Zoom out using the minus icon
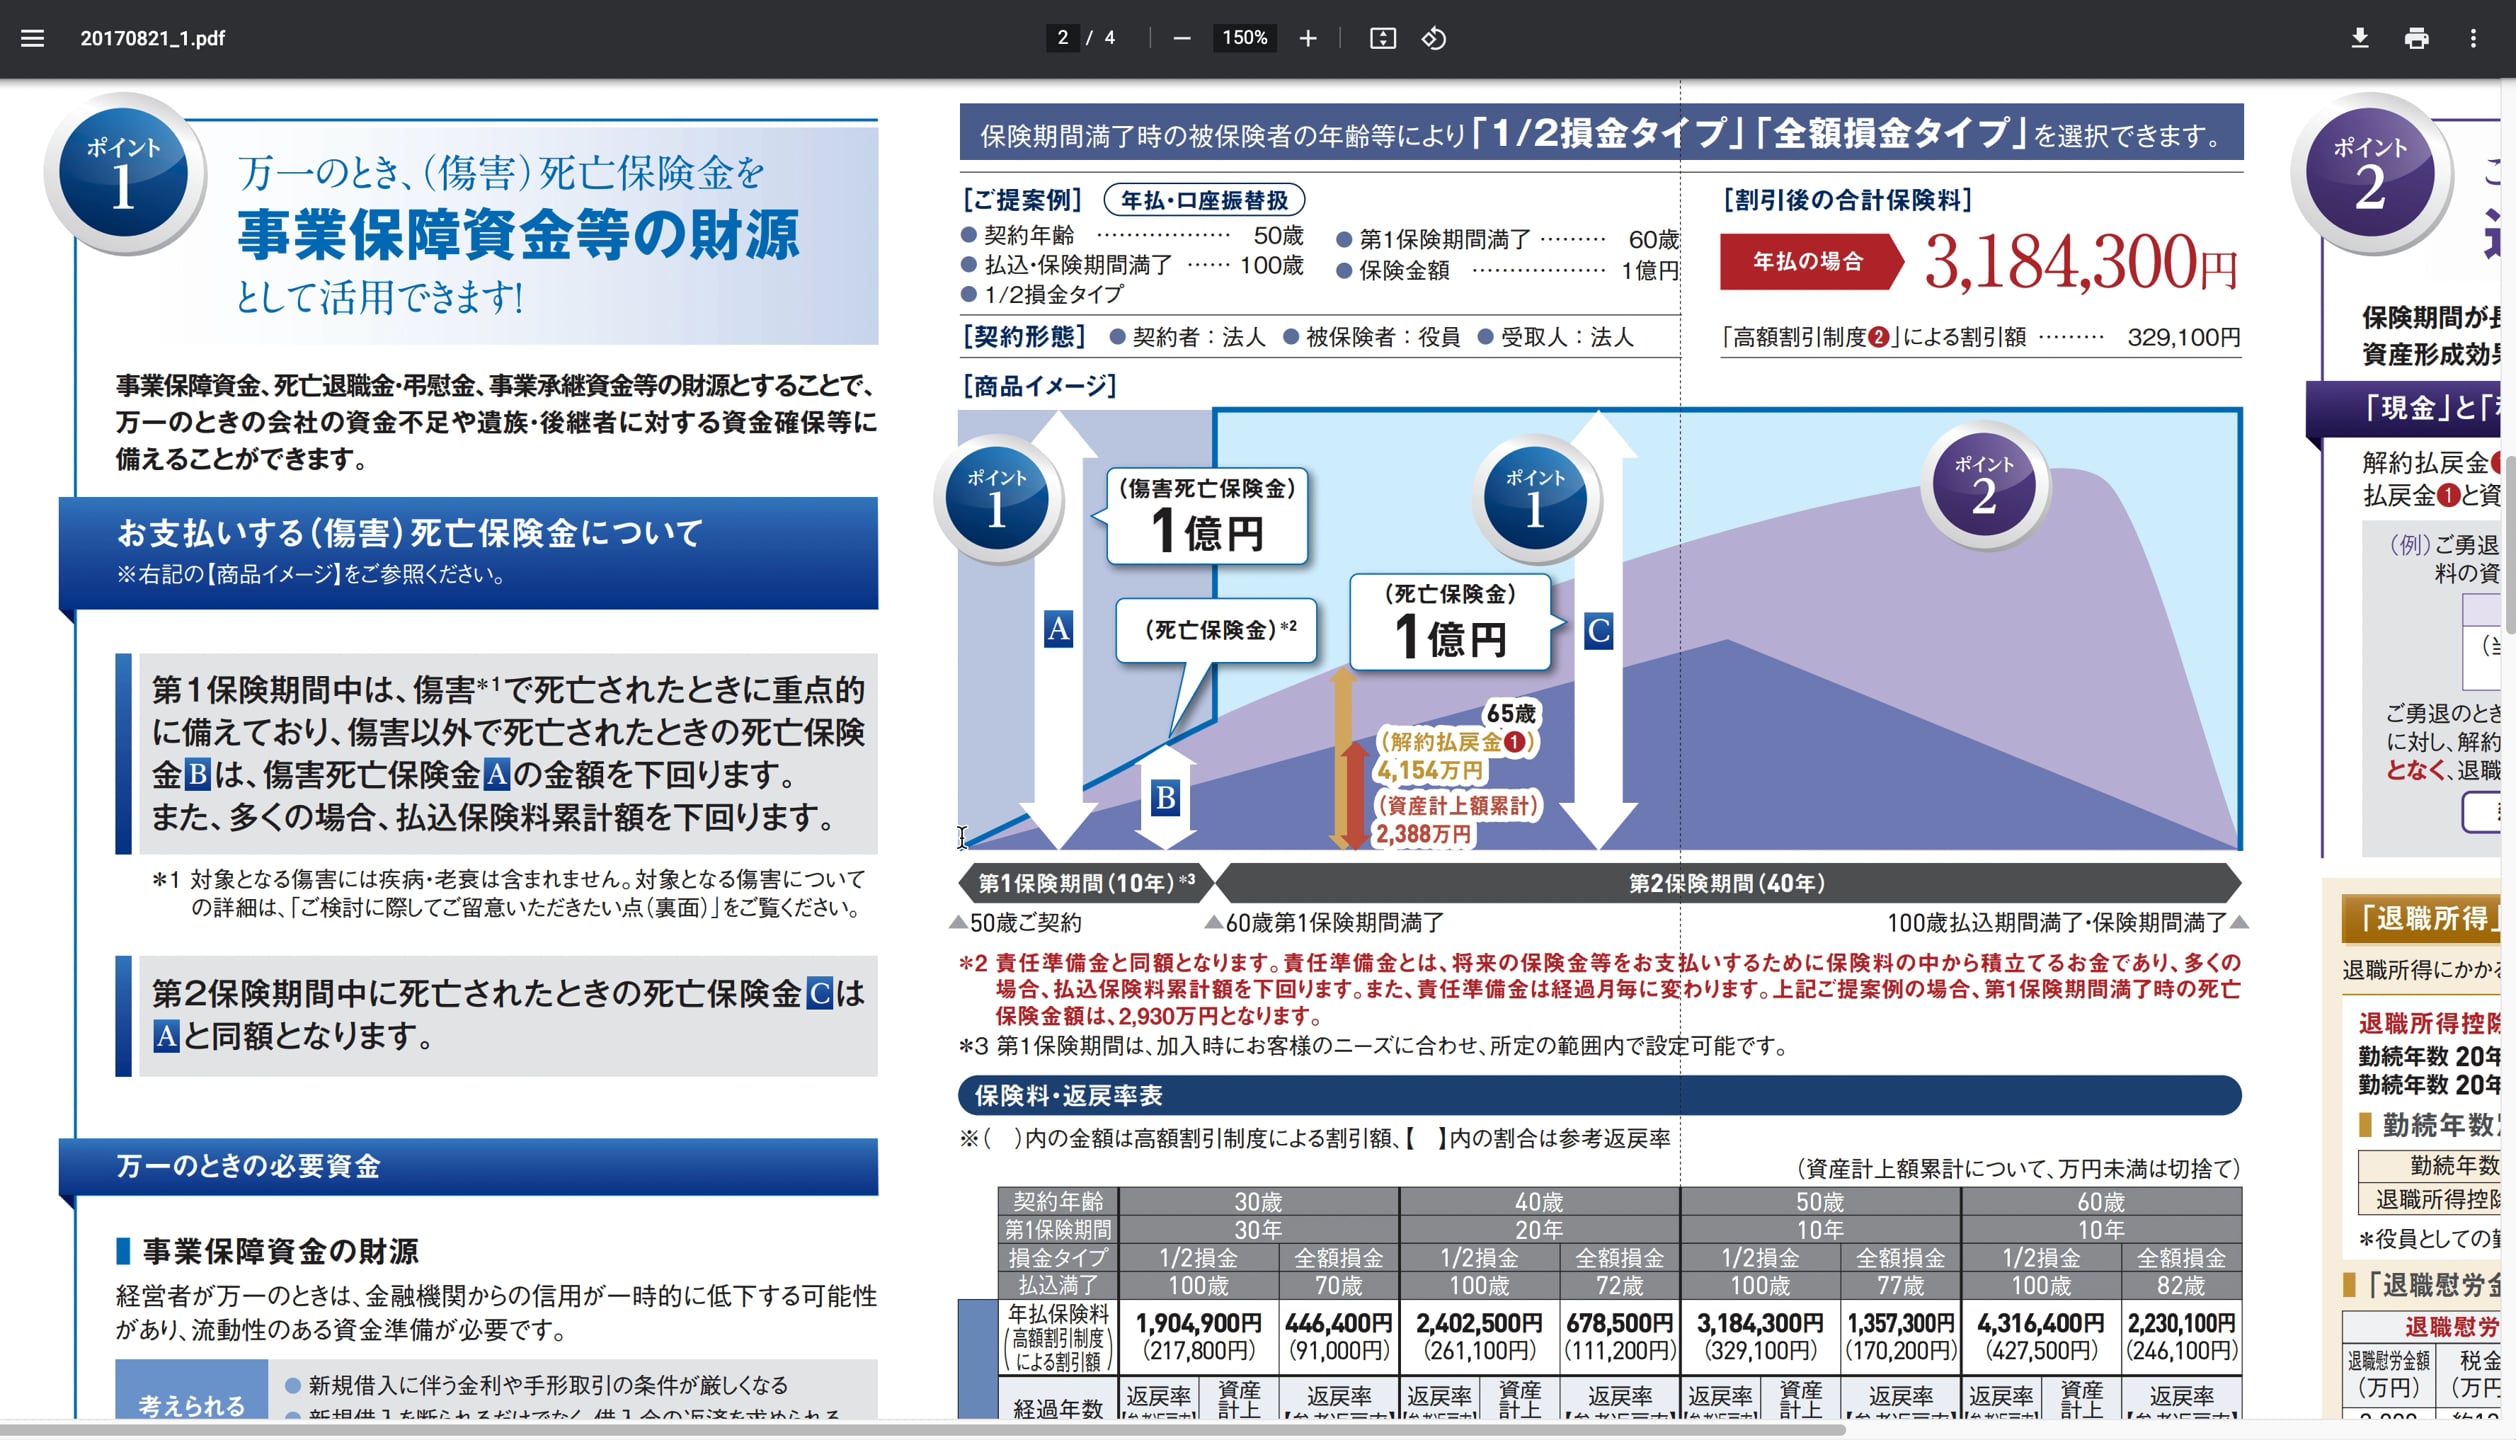The image size is (2516, 1440). [x=1181, y=38]
